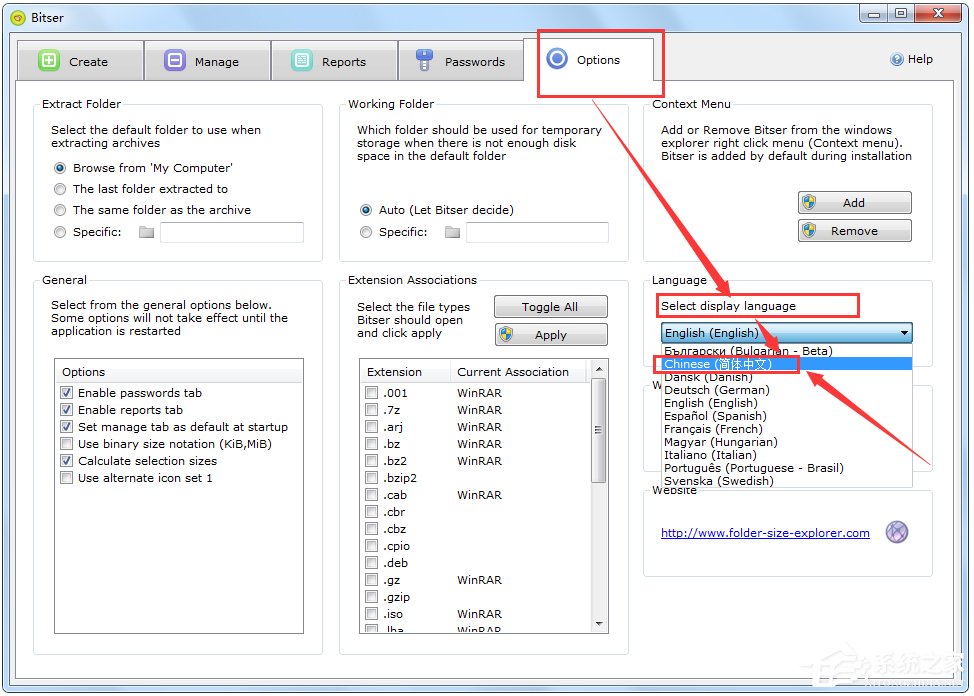Choose Chinese (简体中文) from language list
The image size is (974, 696).
786,364
